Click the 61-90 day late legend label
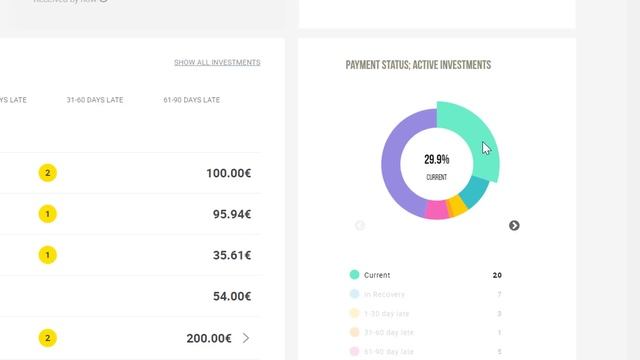Image resolution: width=640 pixels, height=360 pixels. click(389, 351)
